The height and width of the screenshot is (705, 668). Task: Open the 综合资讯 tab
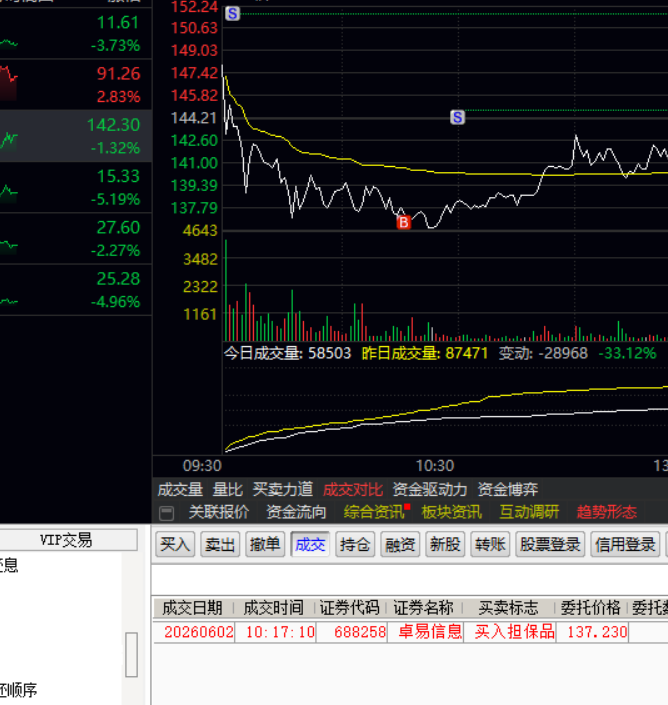[x=374, y=512]
